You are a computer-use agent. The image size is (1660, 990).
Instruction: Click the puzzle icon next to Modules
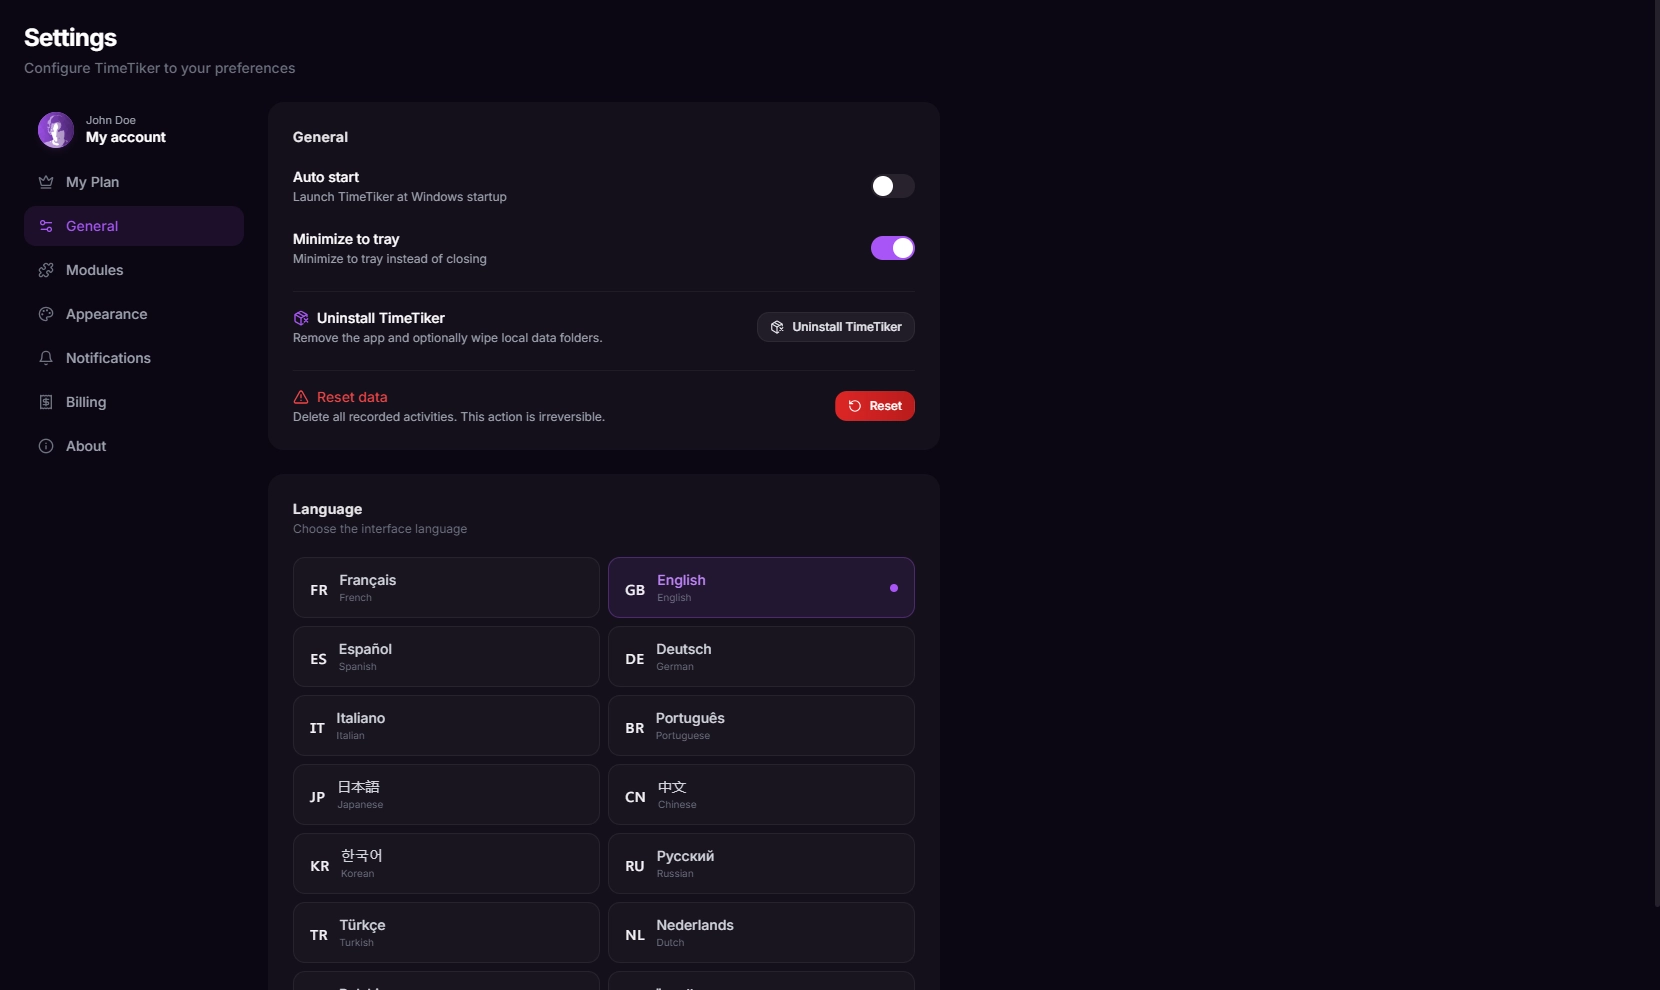point(46,270)
